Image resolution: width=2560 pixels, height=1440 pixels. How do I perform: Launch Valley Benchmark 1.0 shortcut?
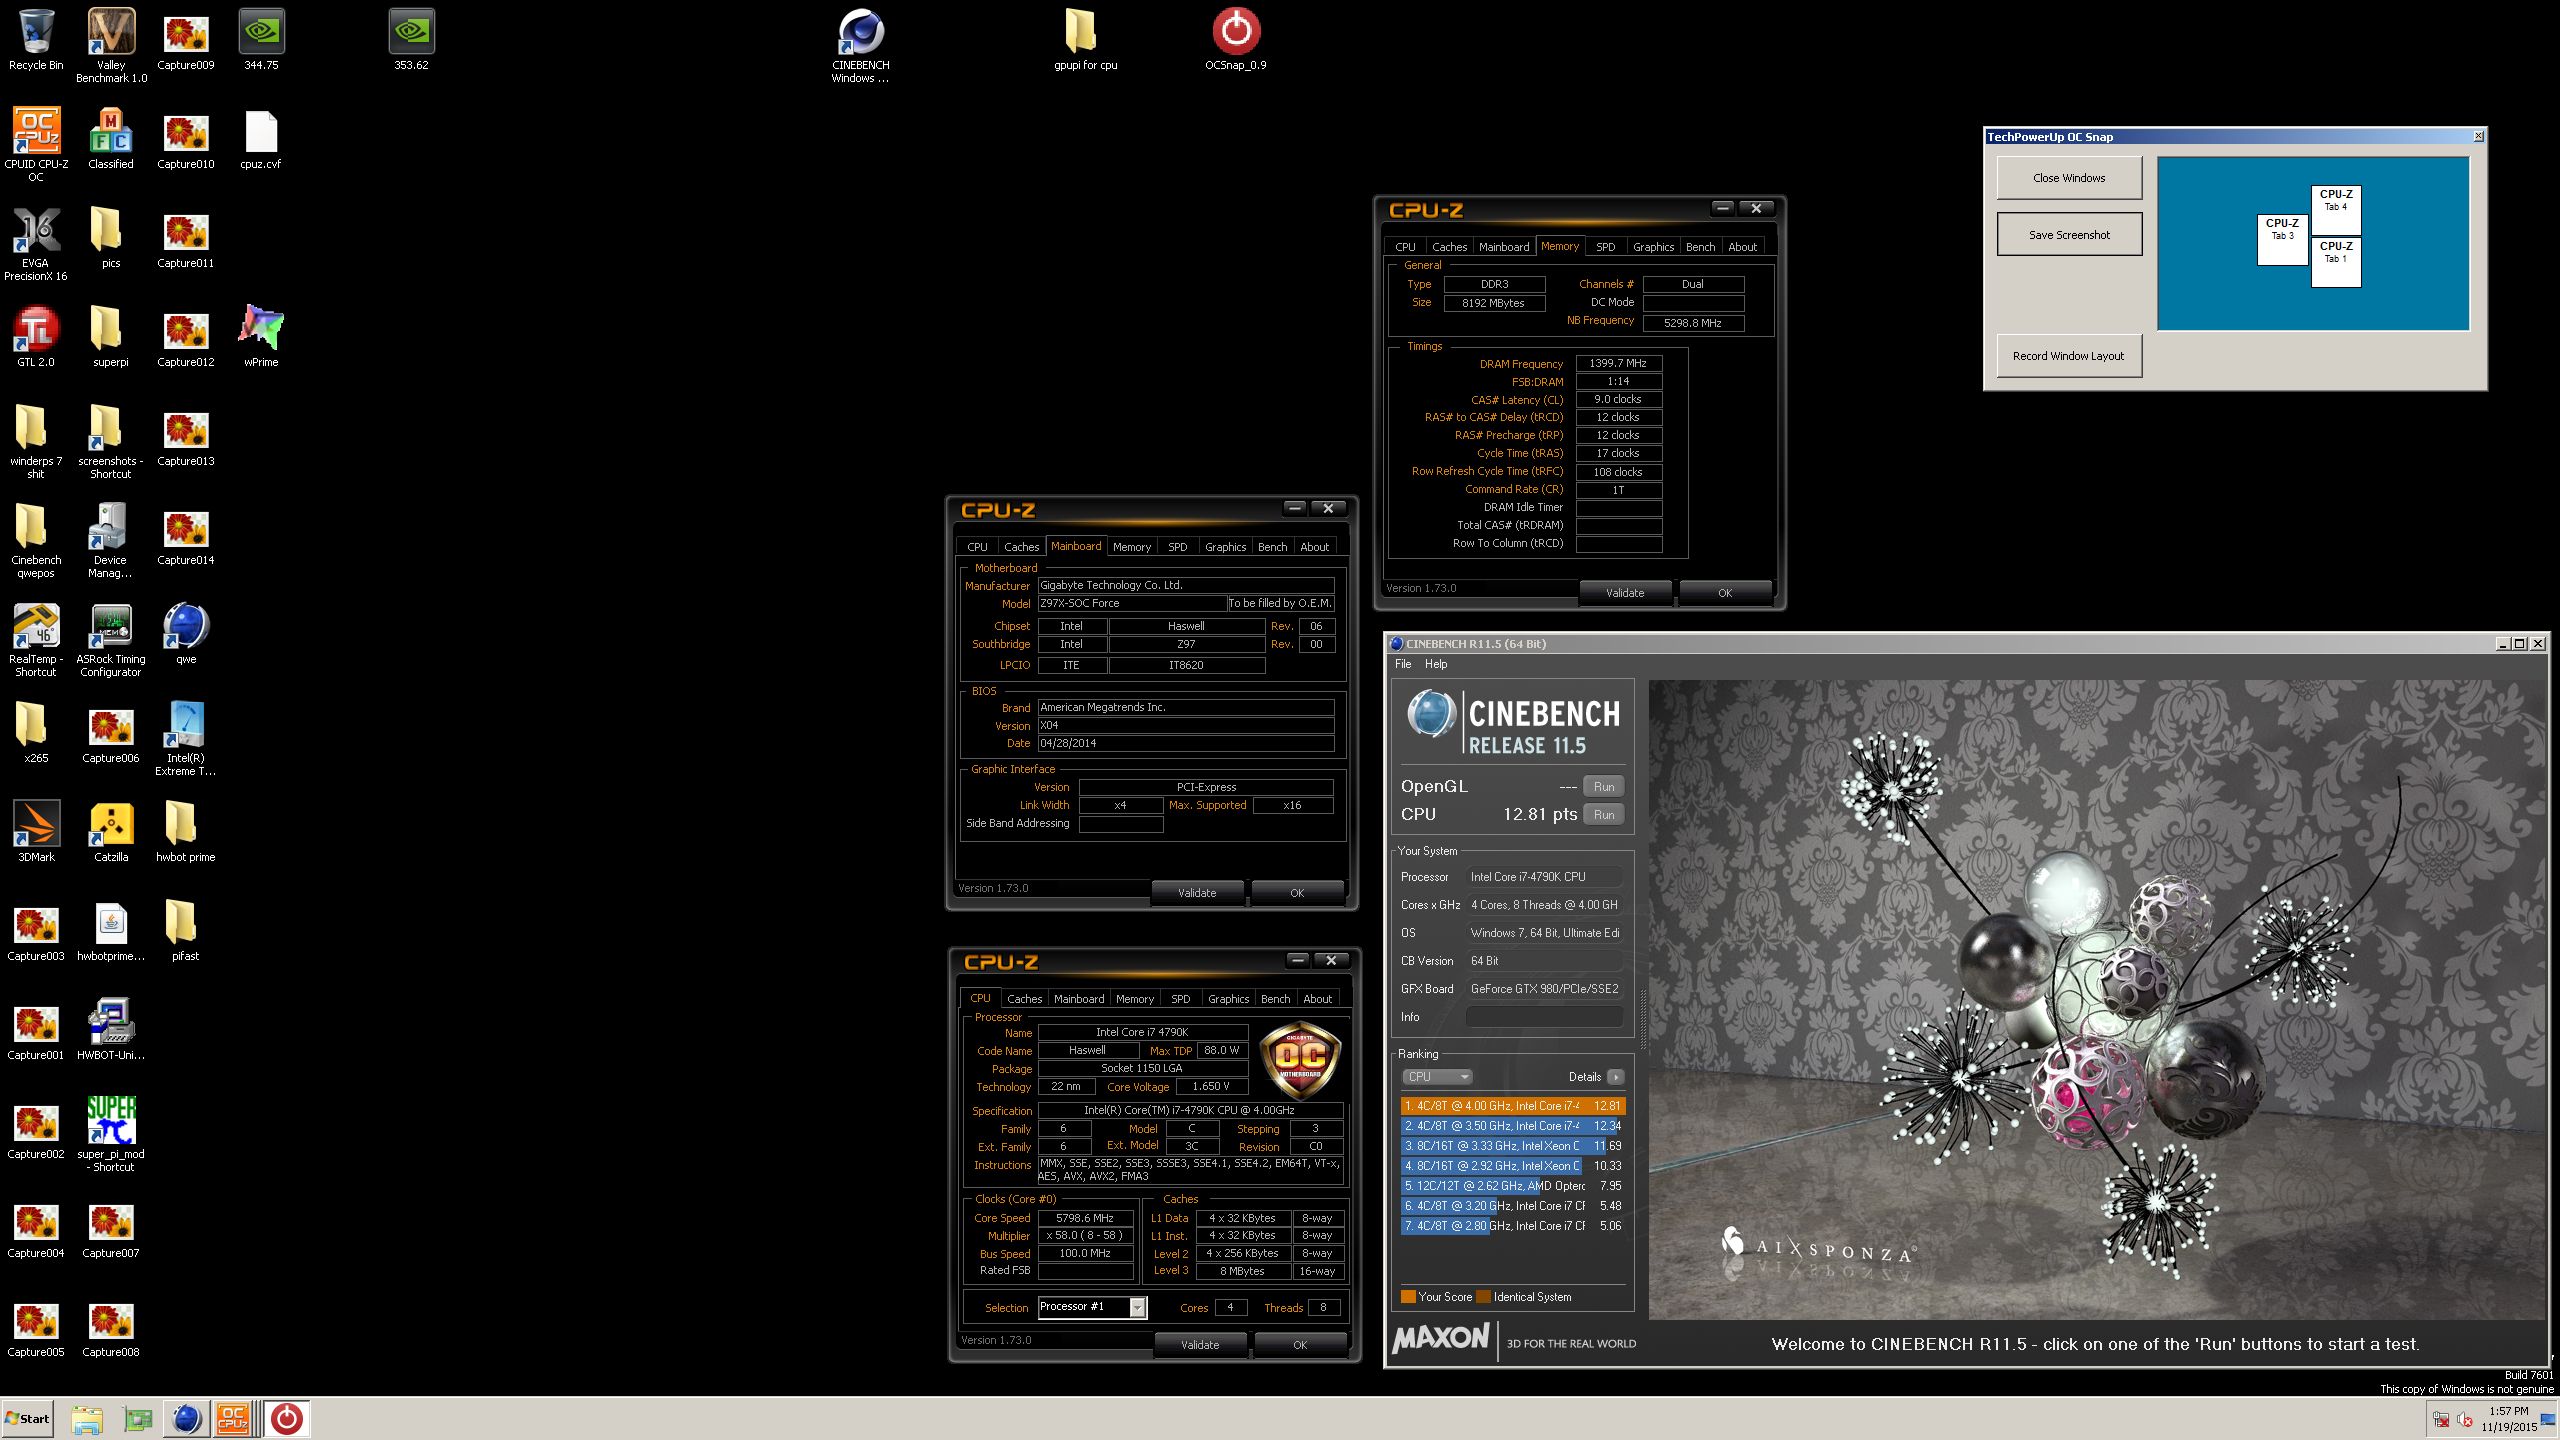coord(111,45)
